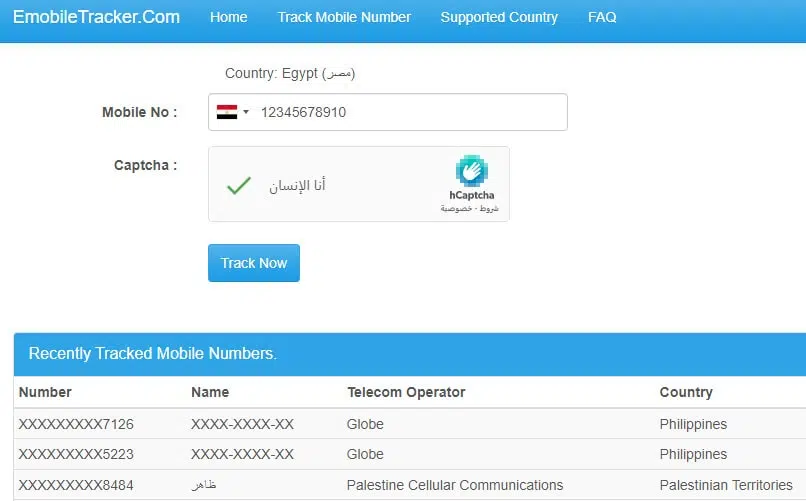The image size is (806, 501).
Task: Focus the Mobile No input field
Action: (x=388, y=112)
